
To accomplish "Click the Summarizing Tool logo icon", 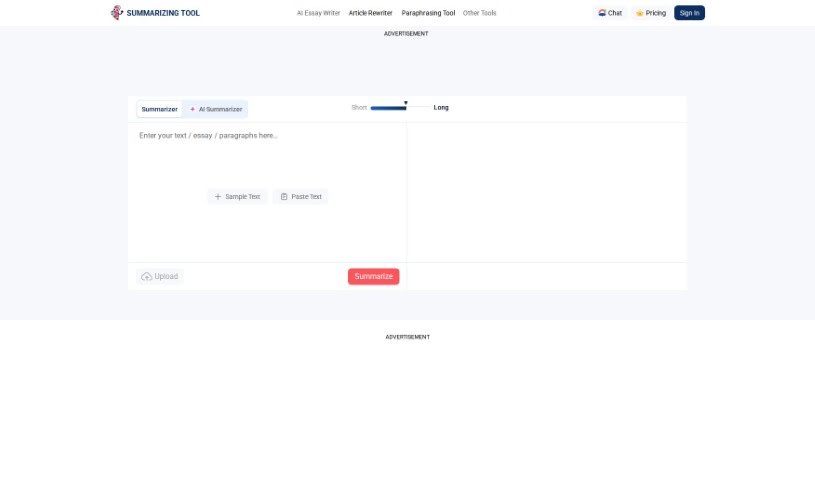I will tap(117, 12).
